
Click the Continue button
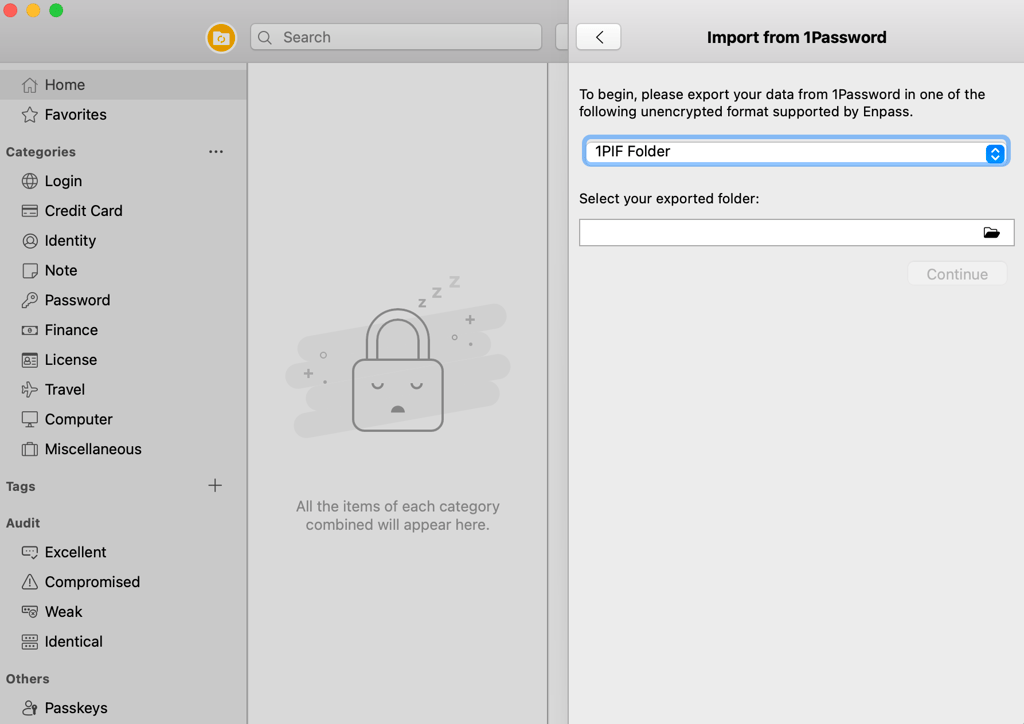pos(957,274)
